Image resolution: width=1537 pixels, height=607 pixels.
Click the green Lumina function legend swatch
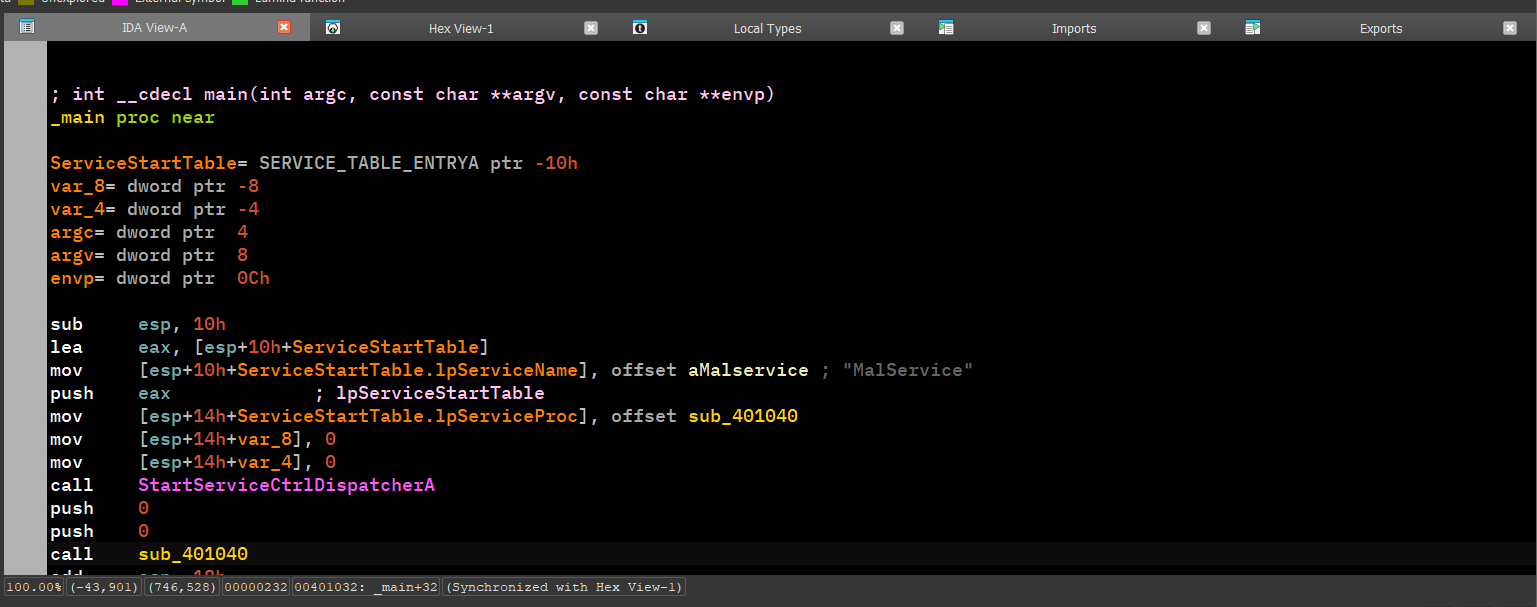tap(240, 3)
